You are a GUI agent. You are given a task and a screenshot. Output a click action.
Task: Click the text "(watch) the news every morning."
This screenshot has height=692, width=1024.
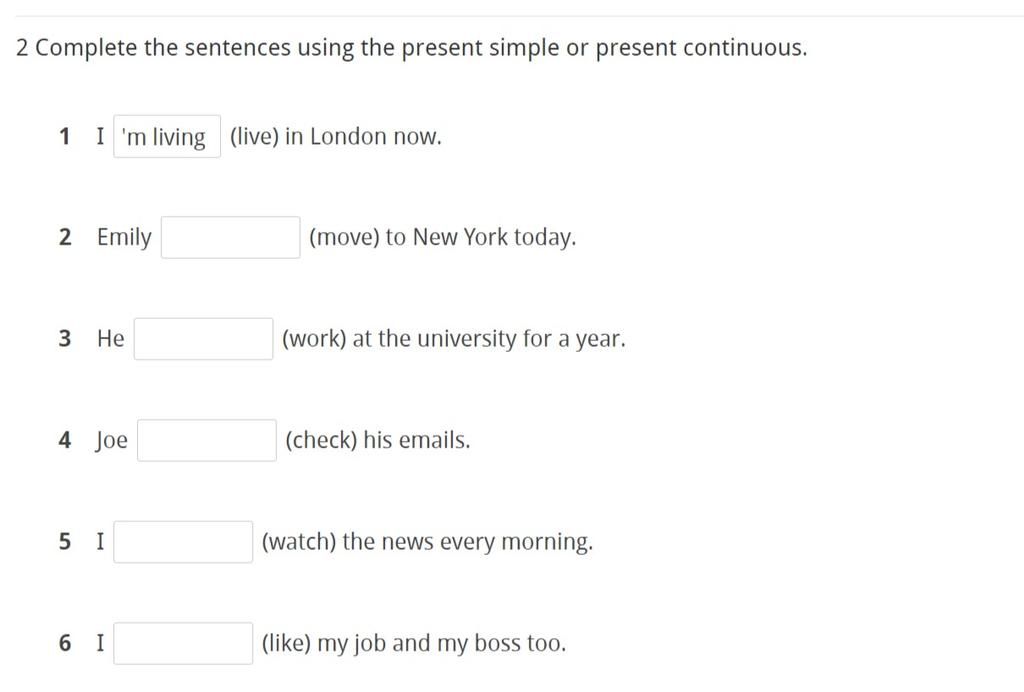pos(427,542)
